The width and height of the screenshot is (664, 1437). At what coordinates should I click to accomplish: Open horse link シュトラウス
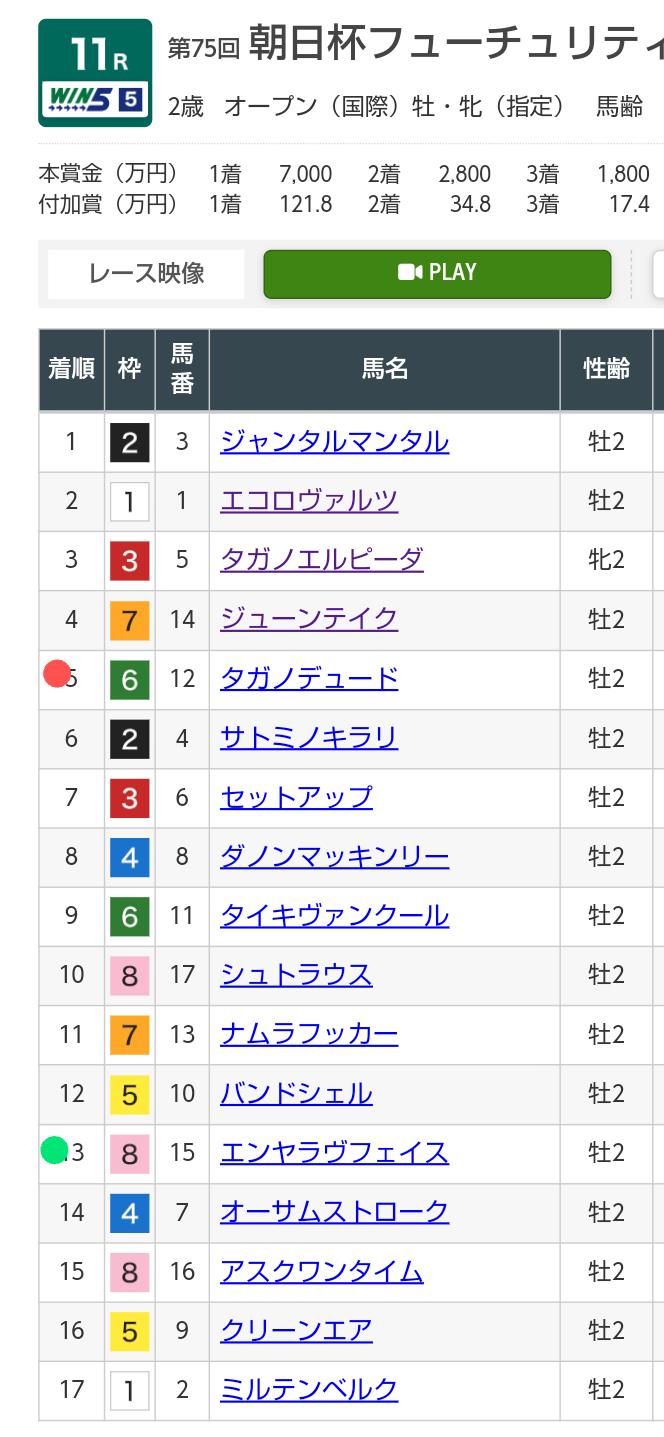[x=296, y=974]
